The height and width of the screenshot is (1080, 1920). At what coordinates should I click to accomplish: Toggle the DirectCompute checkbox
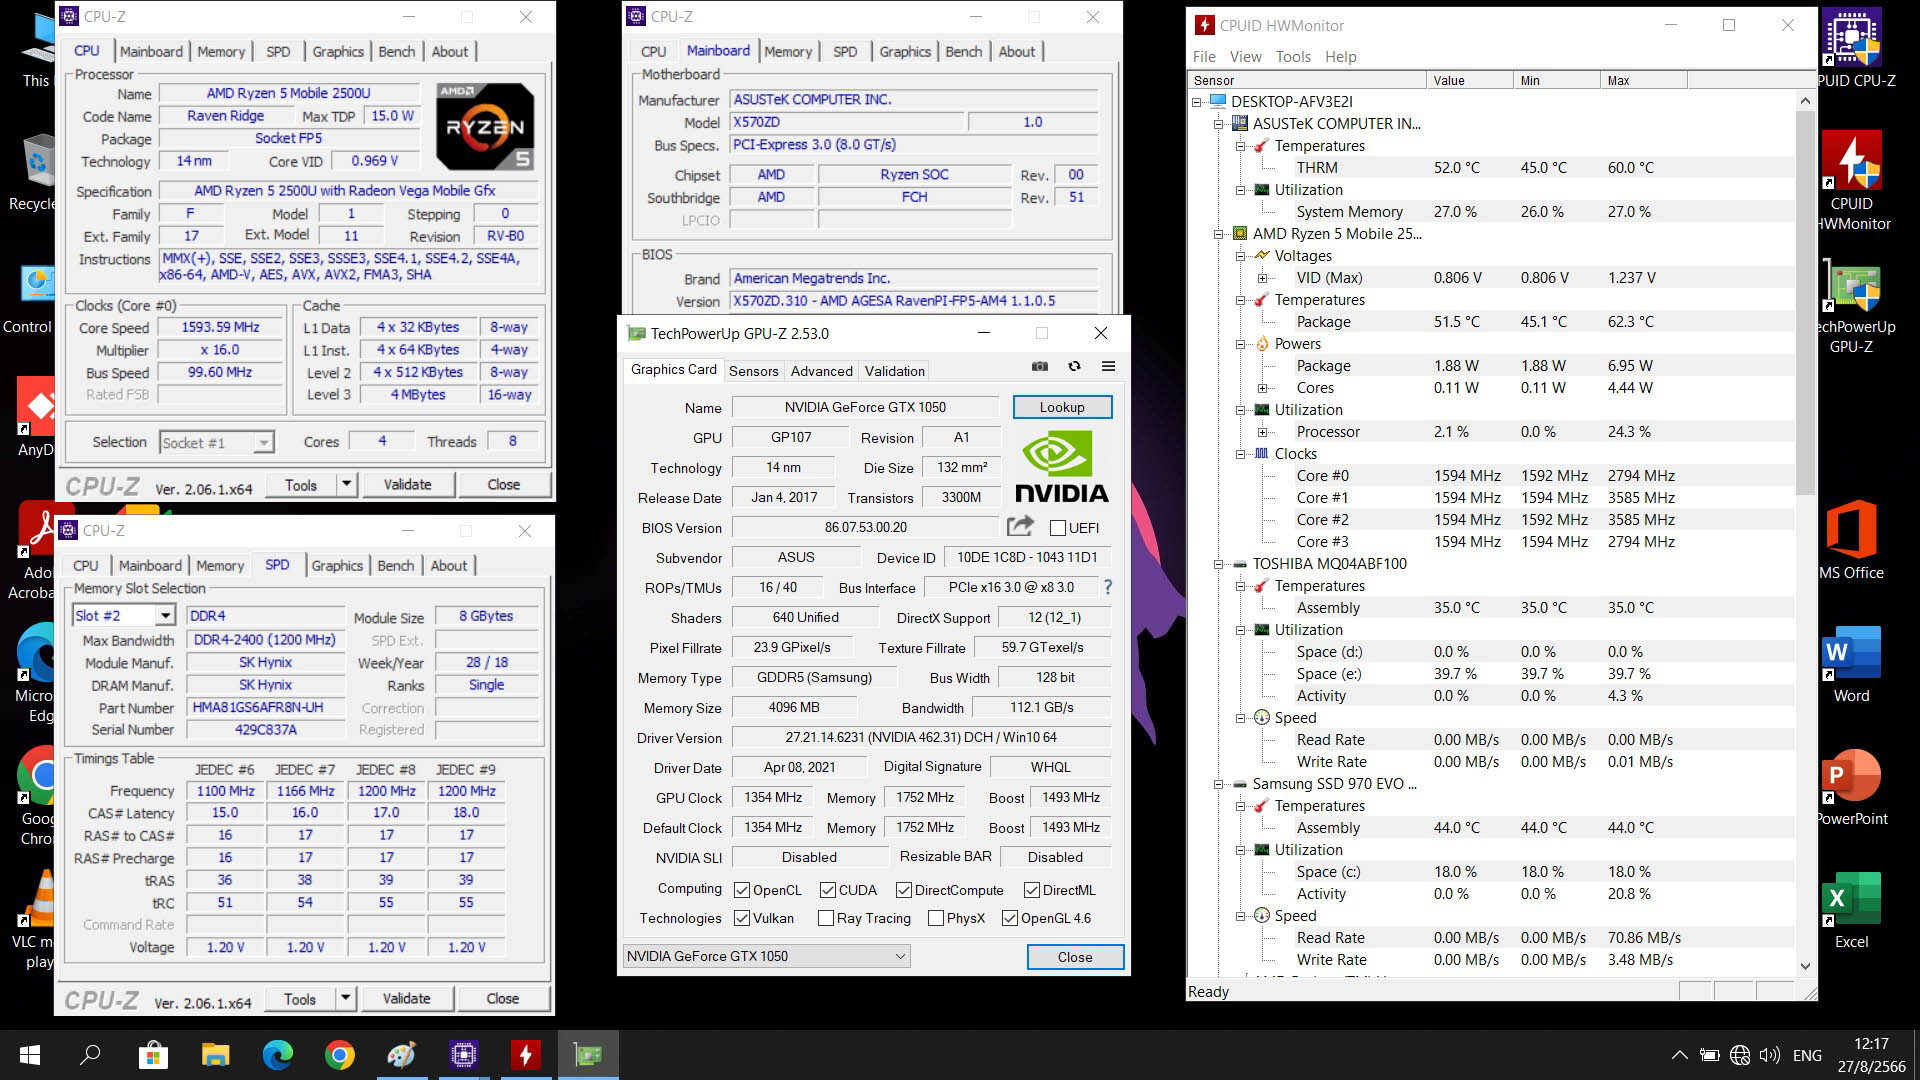[x=904, y=890]
